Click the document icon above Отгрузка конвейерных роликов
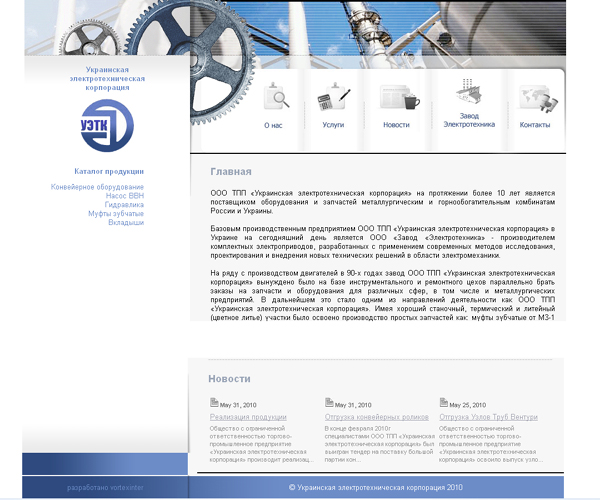600x500 pixels. click(329, 404)
